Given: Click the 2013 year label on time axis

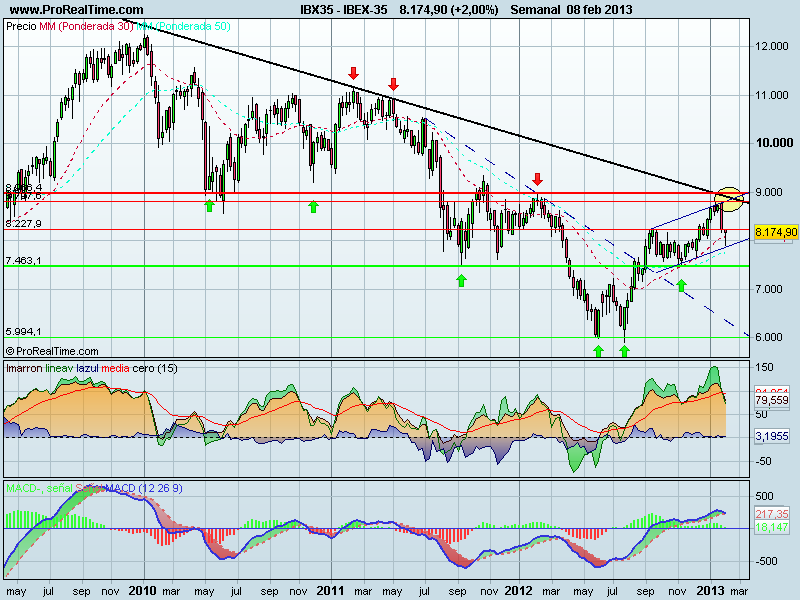Looking at the screenshot, I should [711, 591].
